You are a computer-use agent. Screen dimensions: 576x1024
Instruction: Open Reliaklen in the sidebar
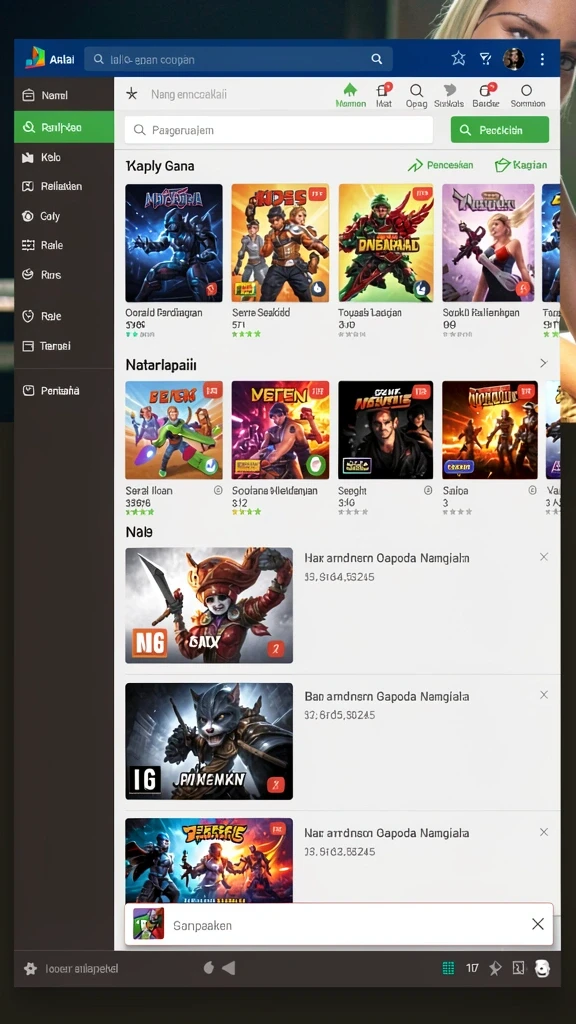(x=64, y=186)
